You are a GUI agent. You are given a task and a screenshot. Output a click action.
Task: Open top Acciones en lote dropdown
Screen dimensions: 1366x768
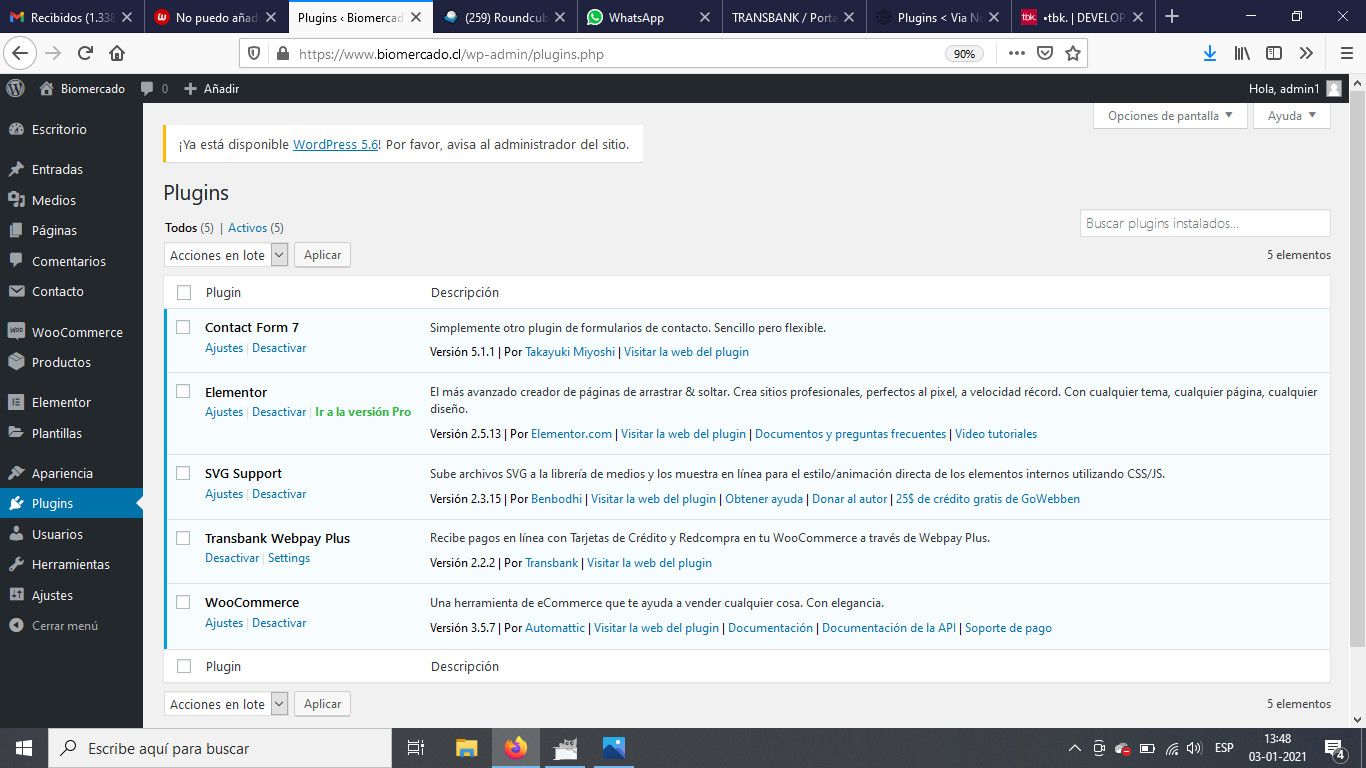(226, 255)
